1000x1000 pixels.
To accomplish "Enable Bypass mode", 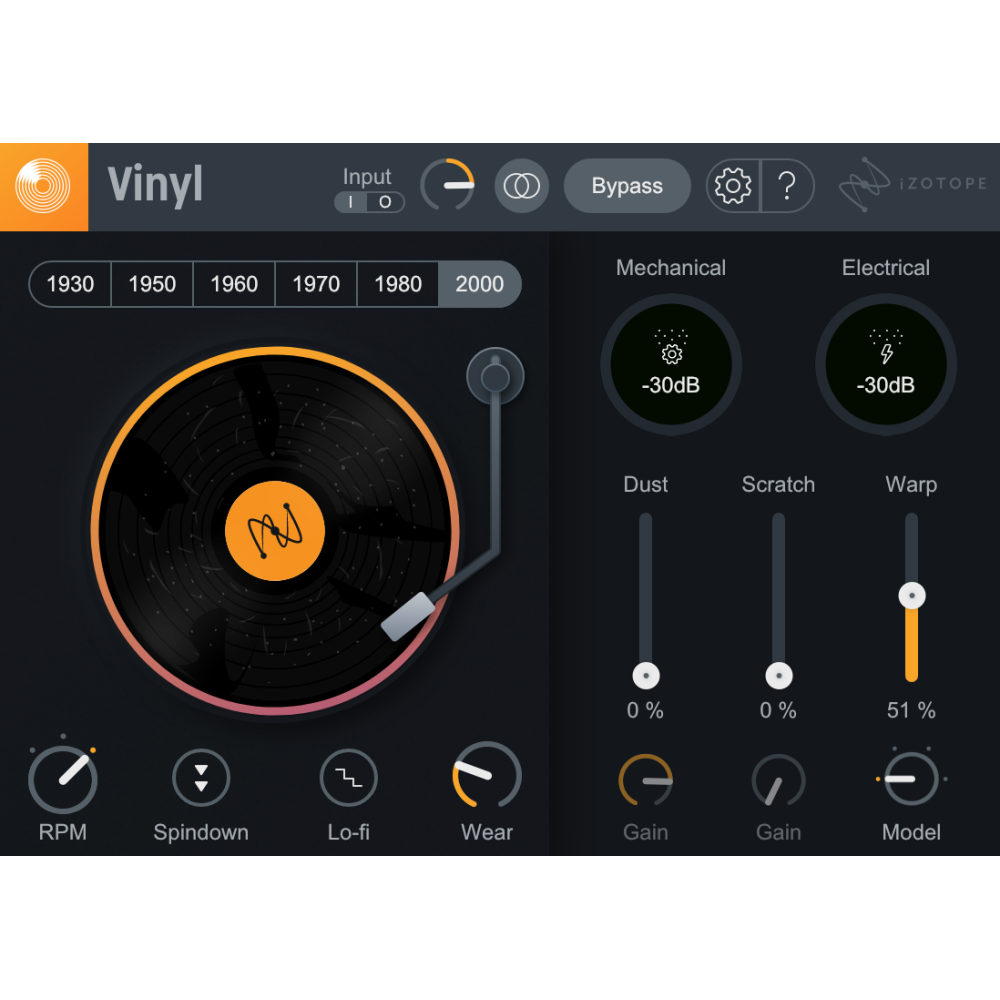I will 627,186.
